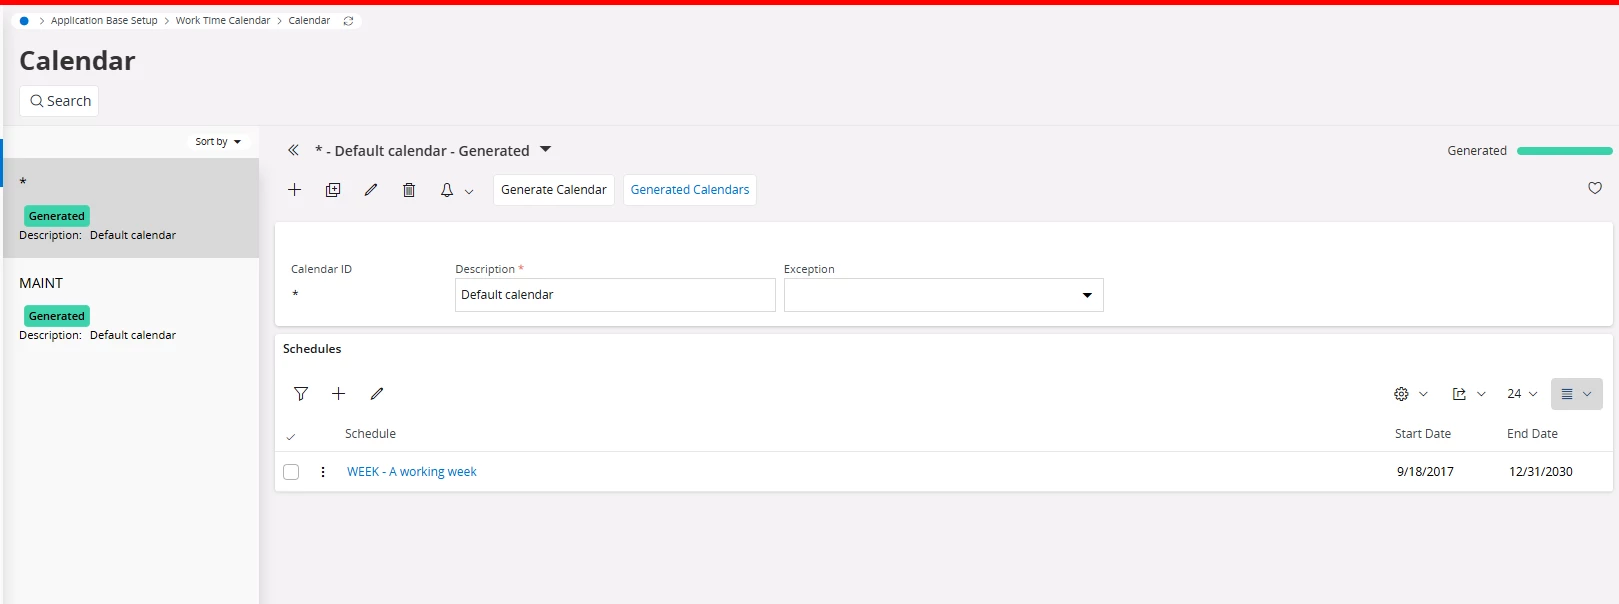1619x604 pixels.
Task: Select the WEEK schedule row checkbox
Action: (x=291, y=472)
